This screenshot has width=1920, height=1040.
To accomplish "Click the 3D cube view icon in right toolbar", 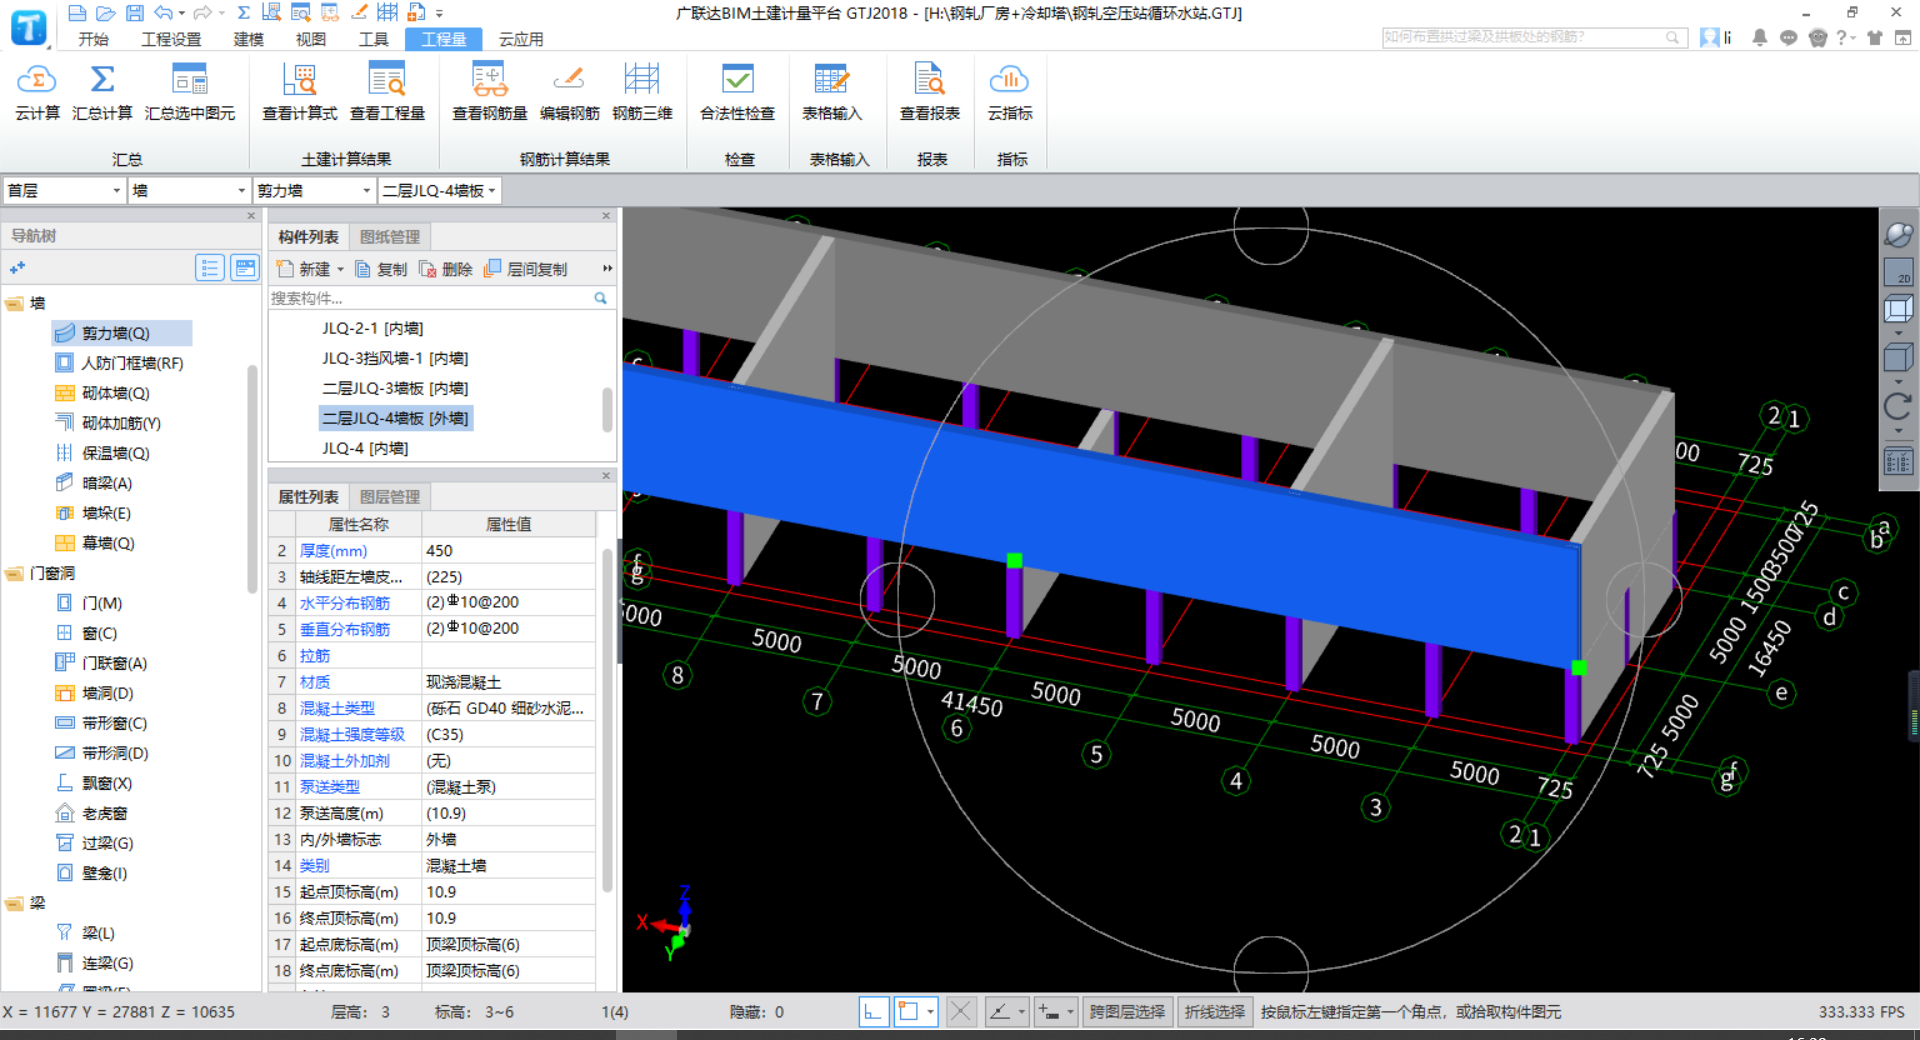I will click(x=1898, y=357).
